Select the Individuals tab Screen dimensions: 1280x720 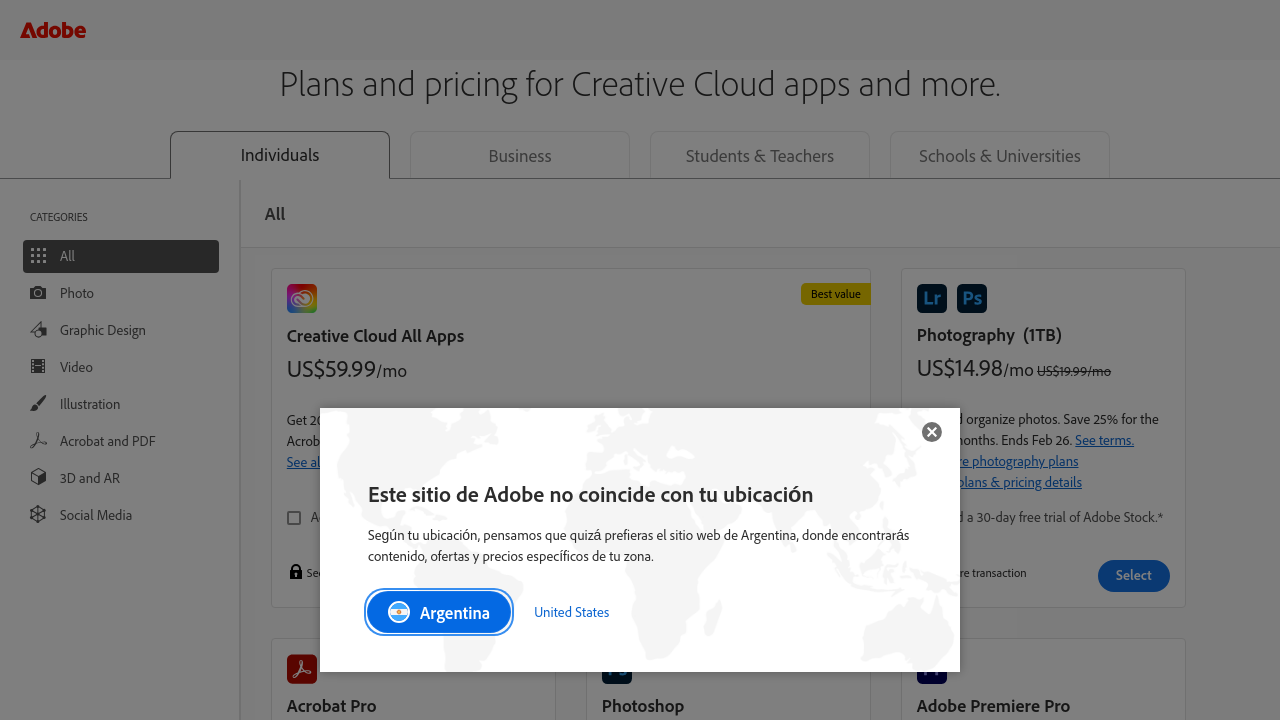point(280,156)
